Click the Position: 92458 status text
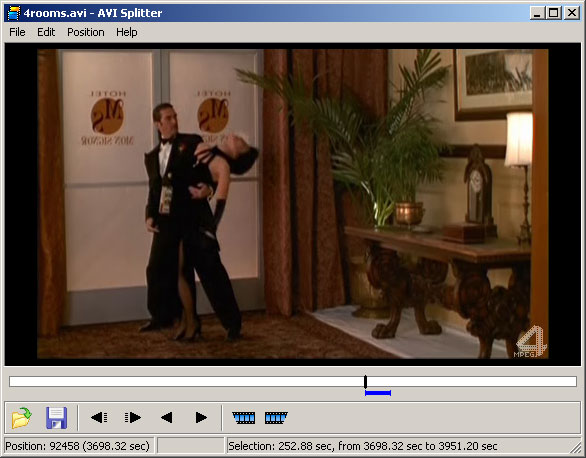 tap(77, 446)
